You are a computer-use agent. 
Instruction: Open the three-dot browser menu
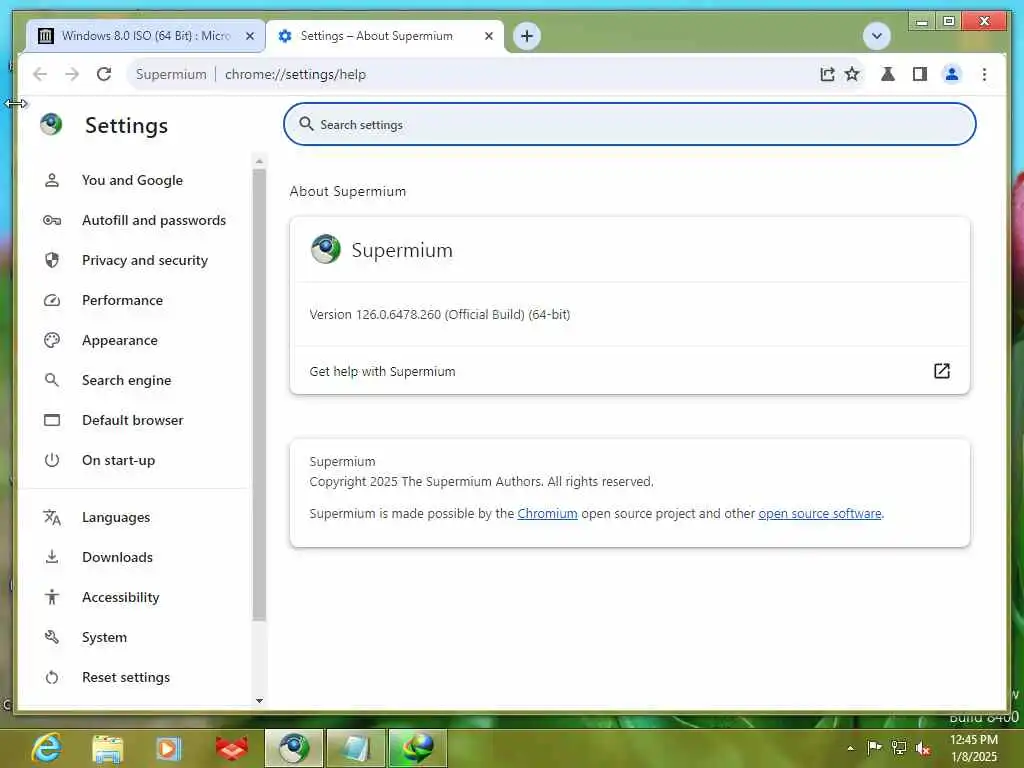tap(984, 74)
